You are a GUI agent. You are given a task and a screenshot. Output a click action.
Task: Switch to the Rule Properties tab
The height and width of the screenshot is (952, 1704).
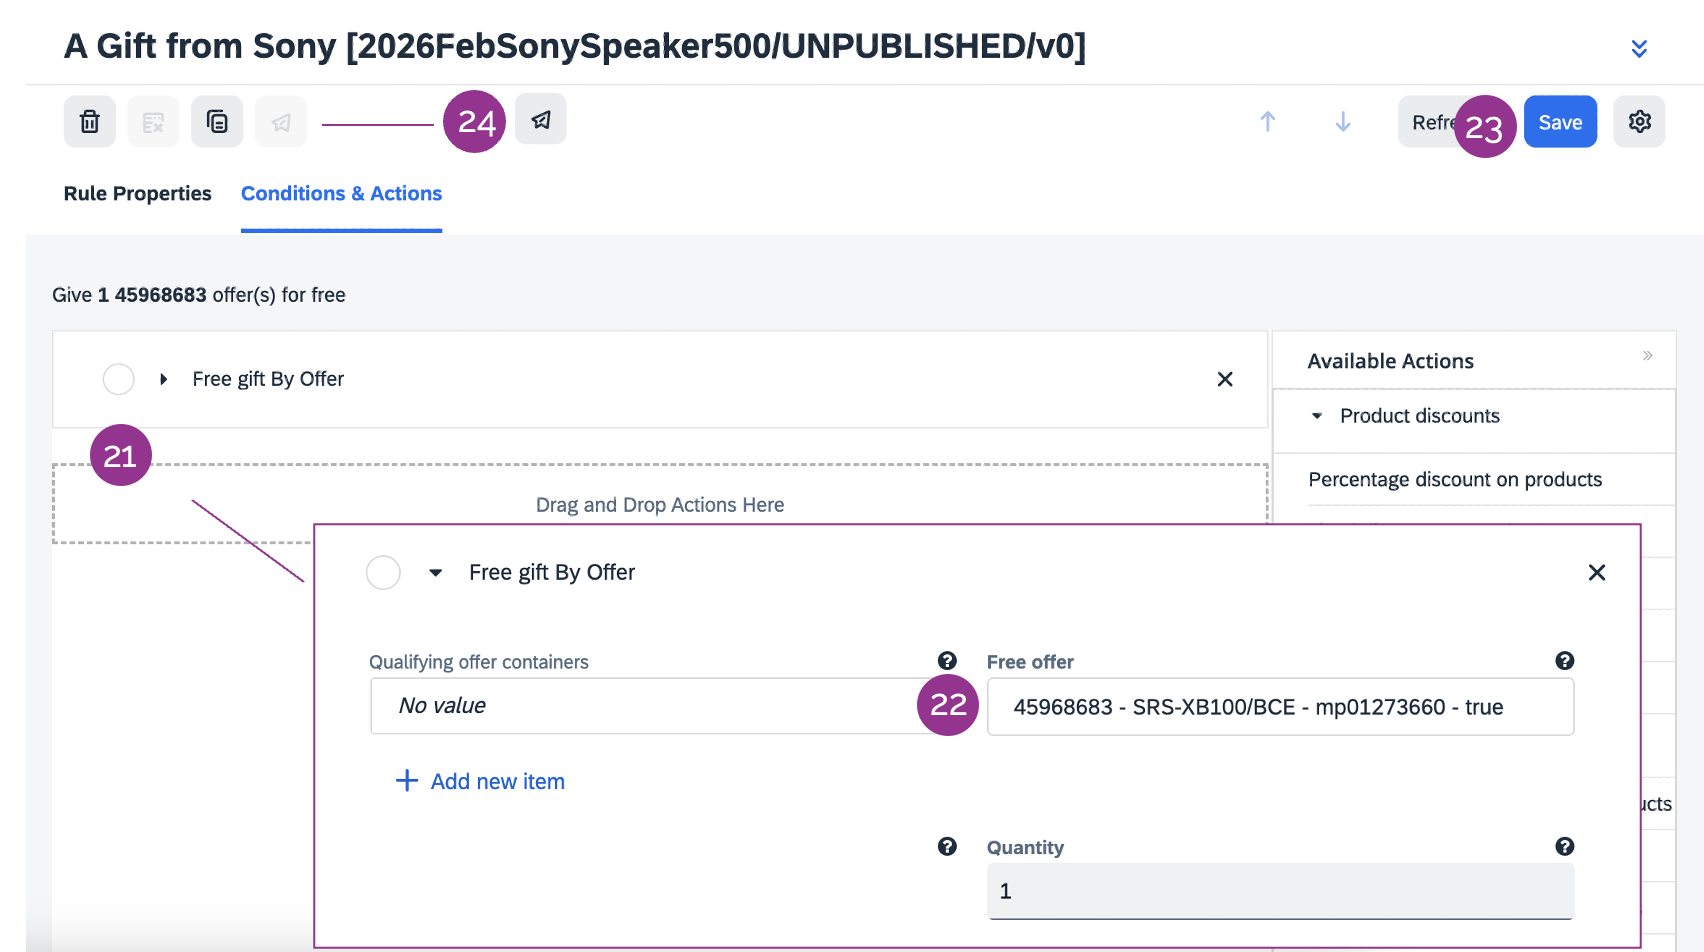click(138, 194)
